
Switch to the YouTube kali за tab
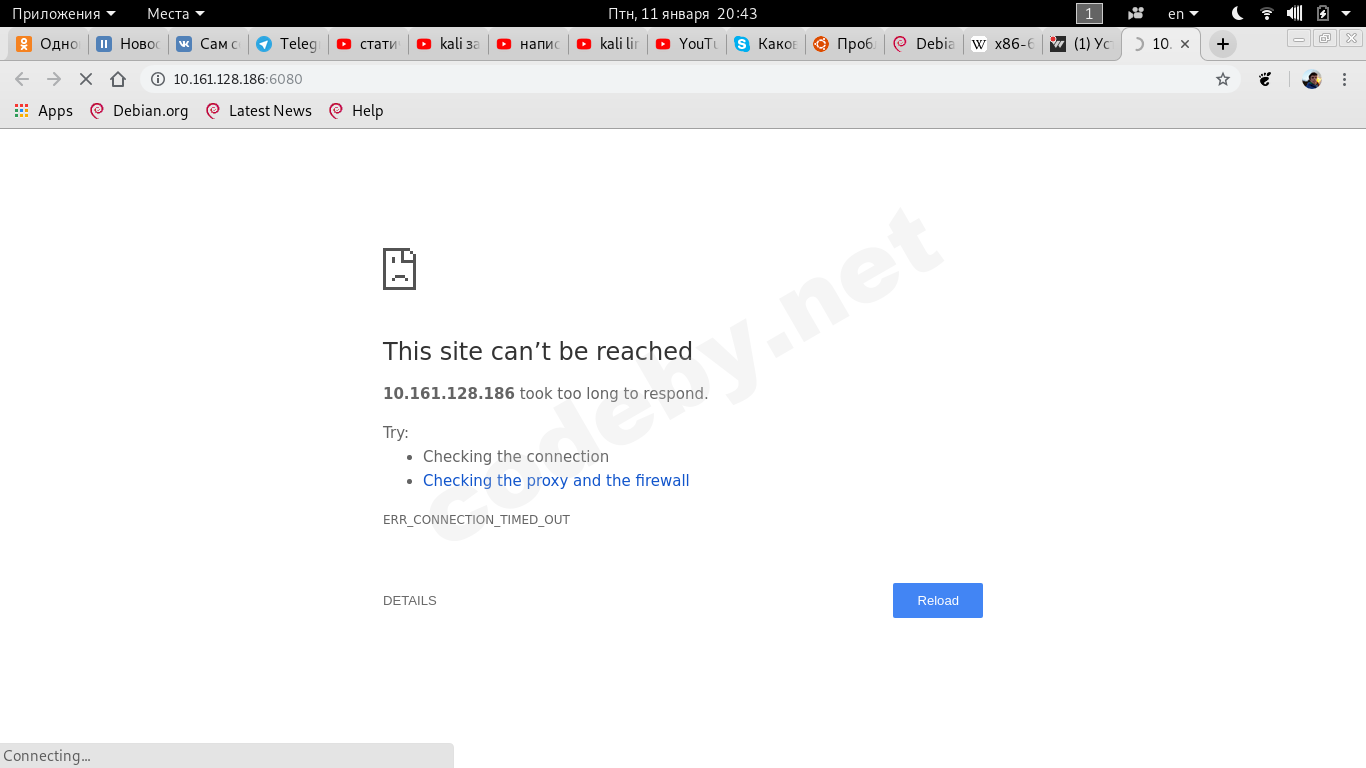pos(448,44)
